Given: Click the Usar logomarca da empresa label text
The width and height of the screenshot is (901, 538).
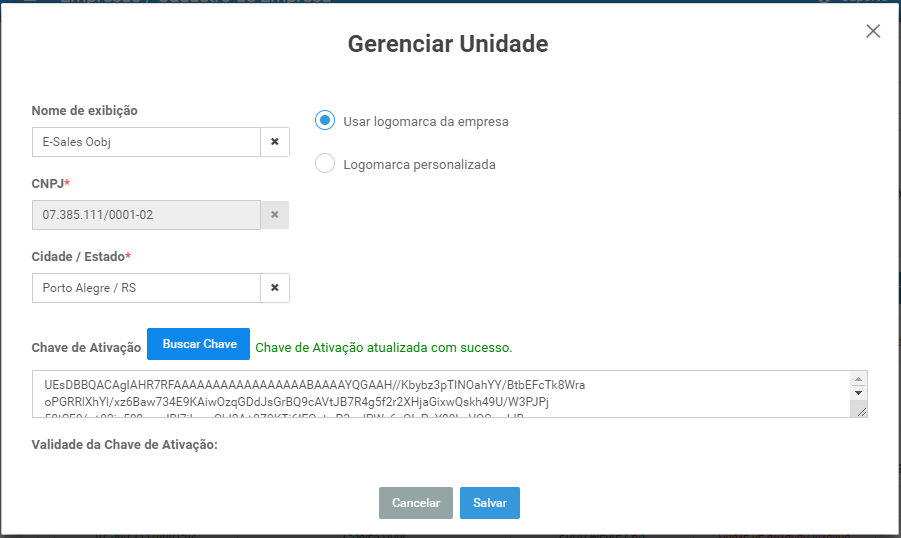Looking at the screenshot, I should coord(426,122).
